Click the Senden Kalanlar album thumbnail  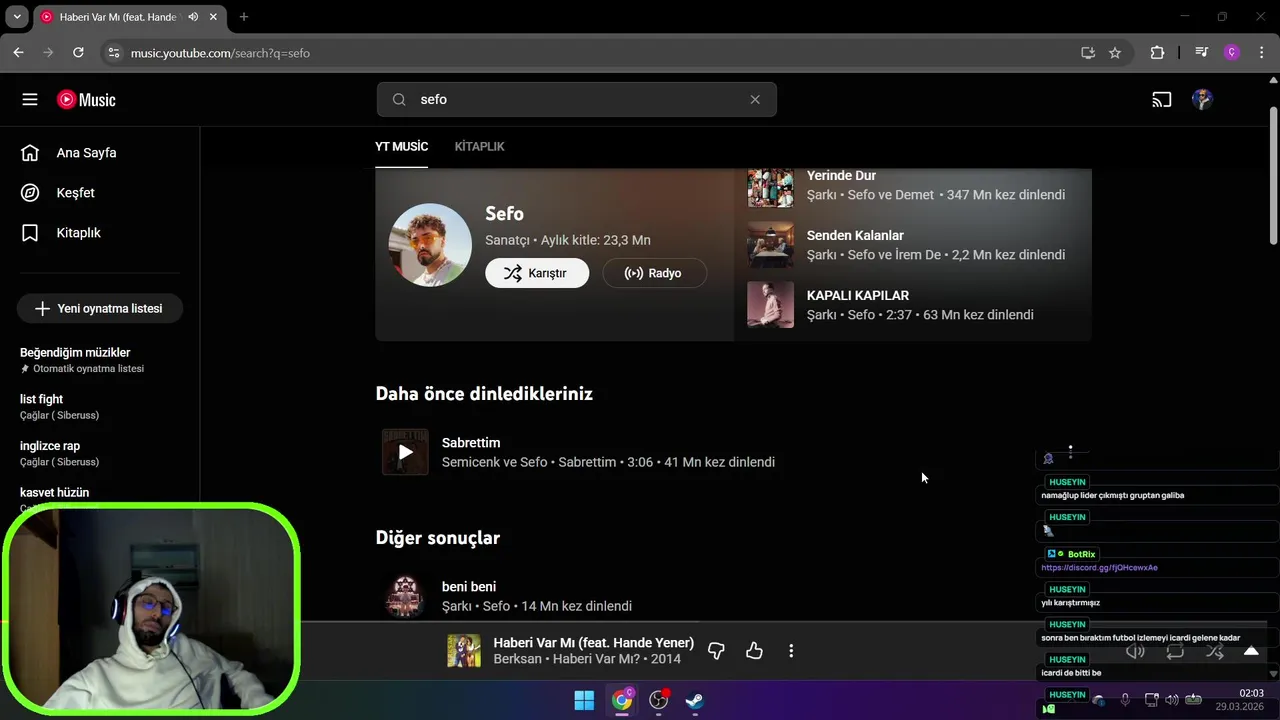pos(770,245)
